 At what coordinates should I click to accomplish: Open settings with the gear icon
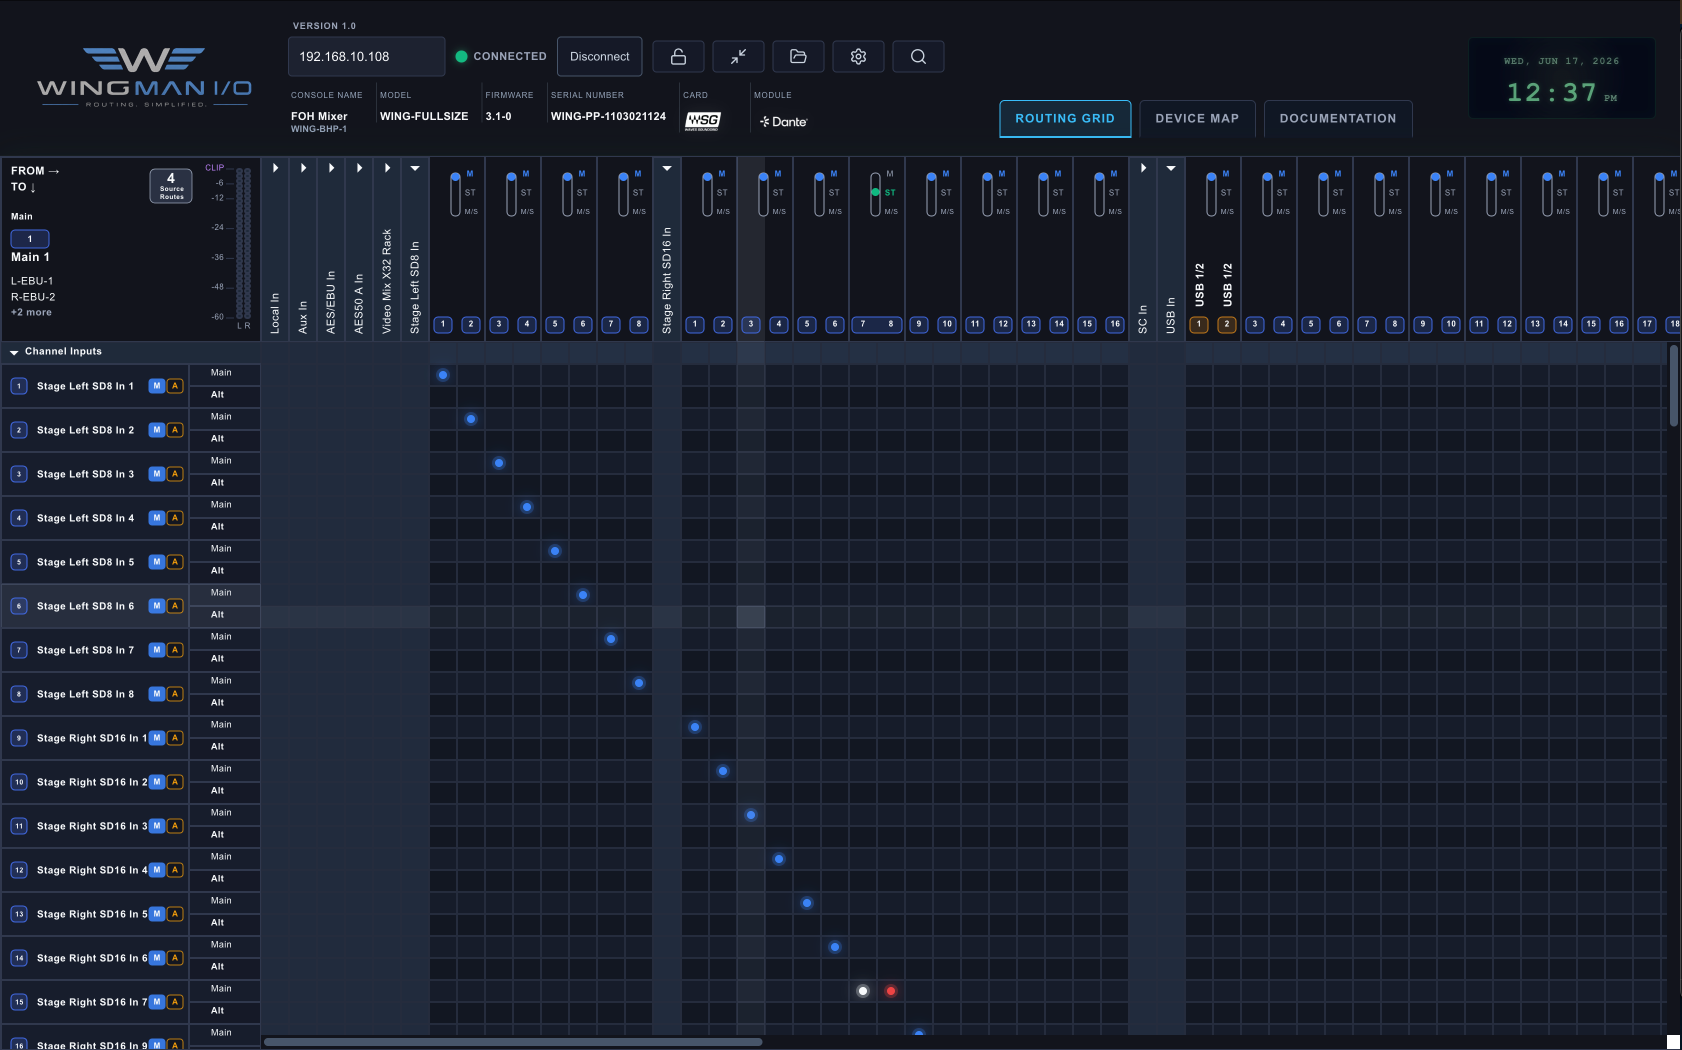tap(858, 57)
